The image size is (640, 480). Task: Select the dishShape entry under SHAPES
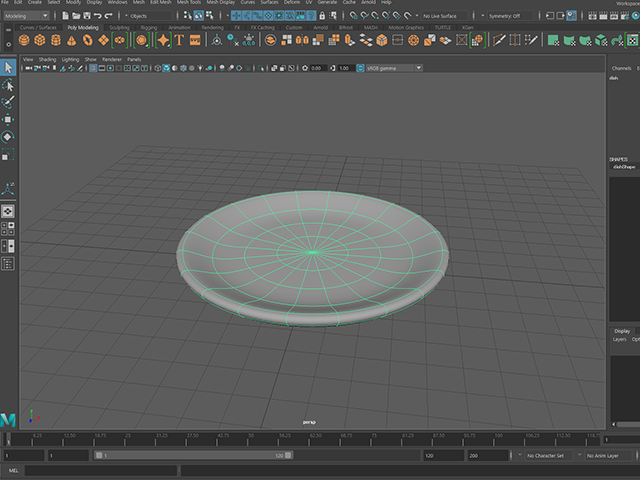pyautogui.click(x=624, y=167)
